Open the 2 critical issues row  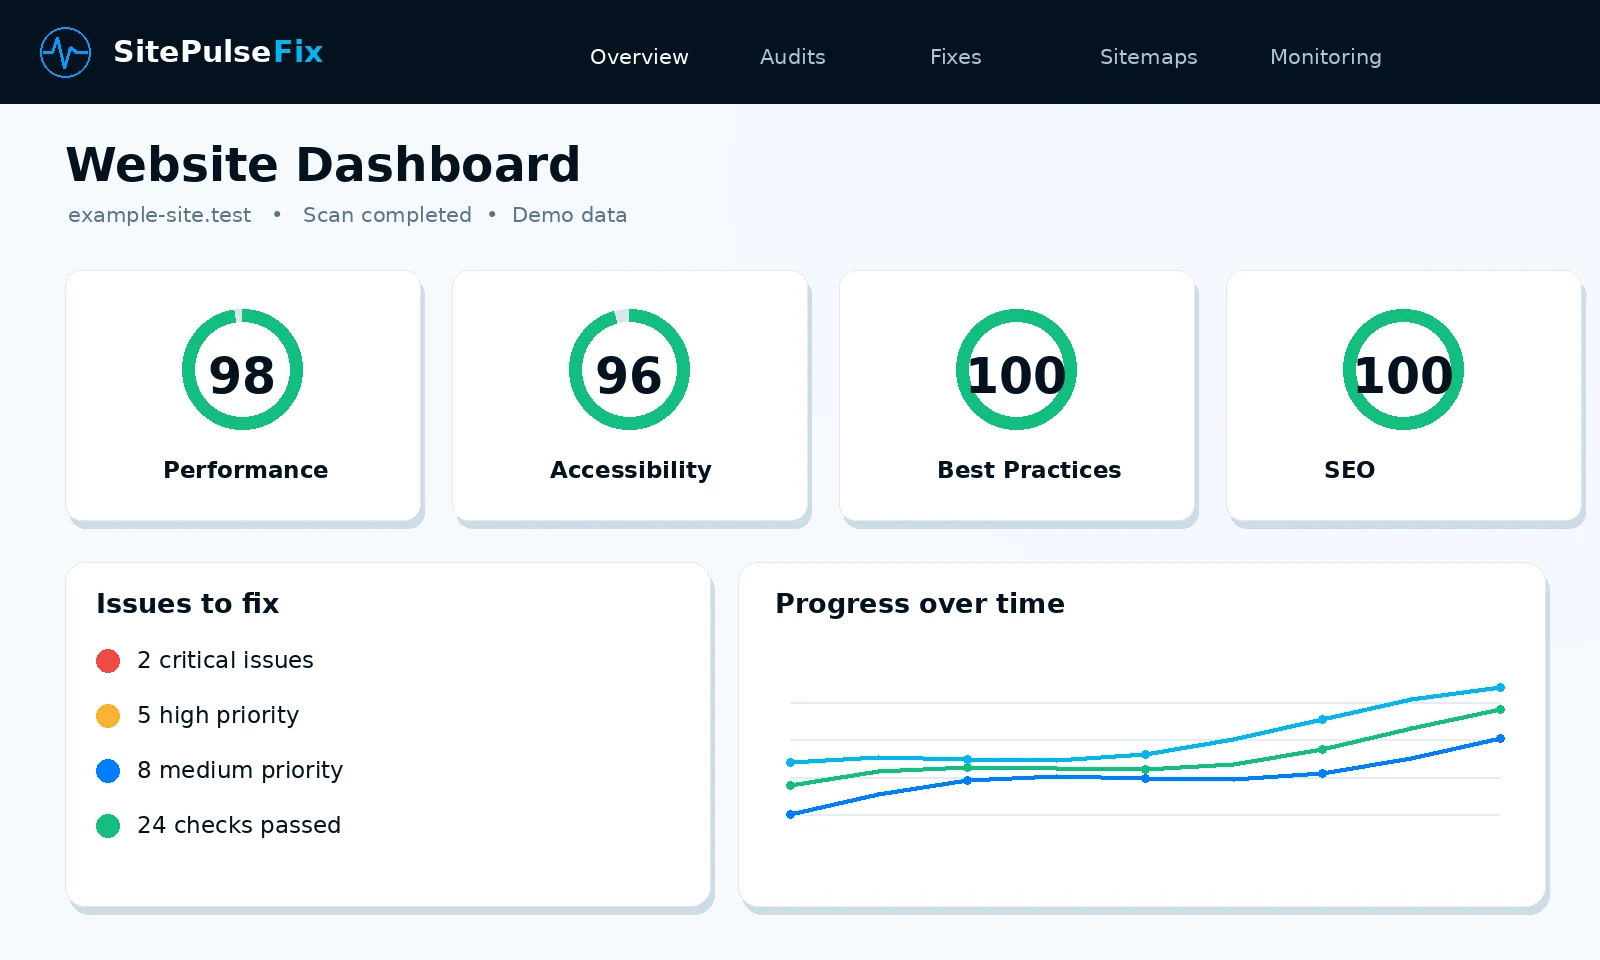(205, 660)
